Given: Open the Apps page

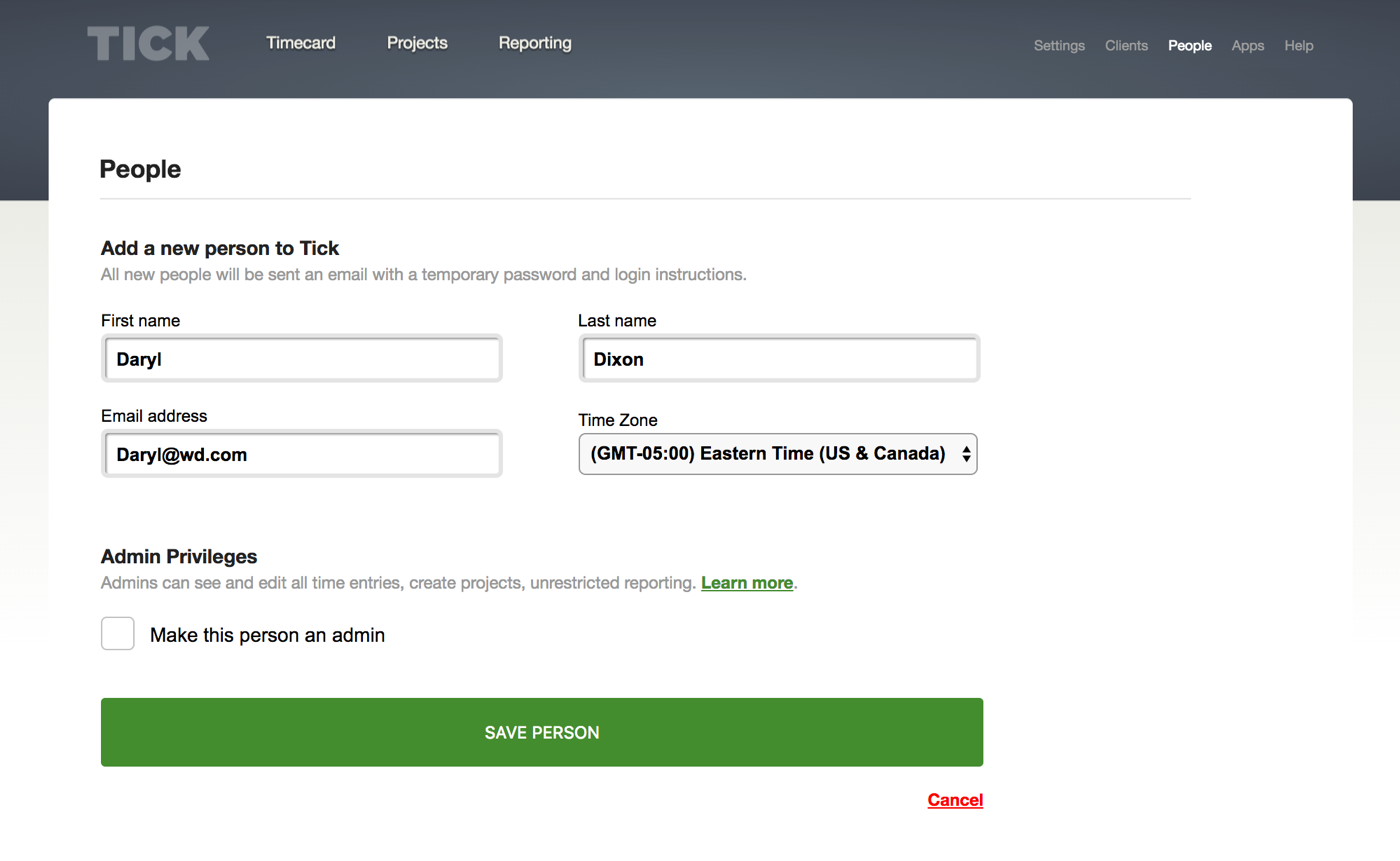Looking at the screenshot, I should [x=1247, y=45].
